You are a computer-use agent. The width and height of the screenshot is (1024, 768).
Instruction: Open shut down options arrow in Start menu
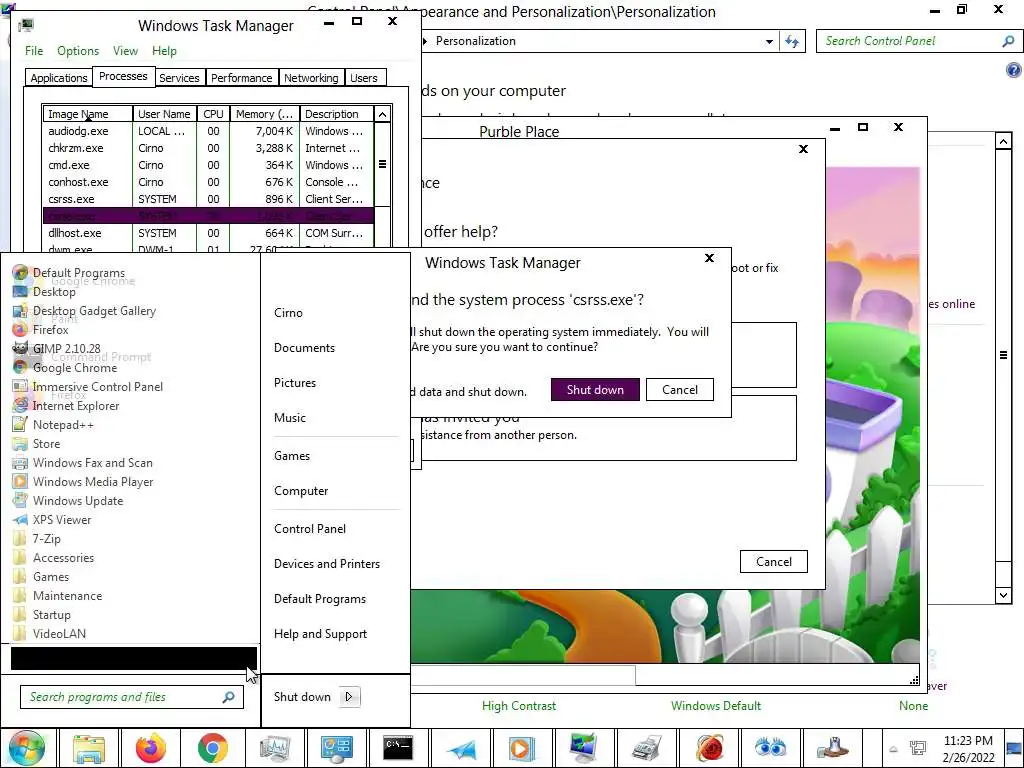click(349, 697)
